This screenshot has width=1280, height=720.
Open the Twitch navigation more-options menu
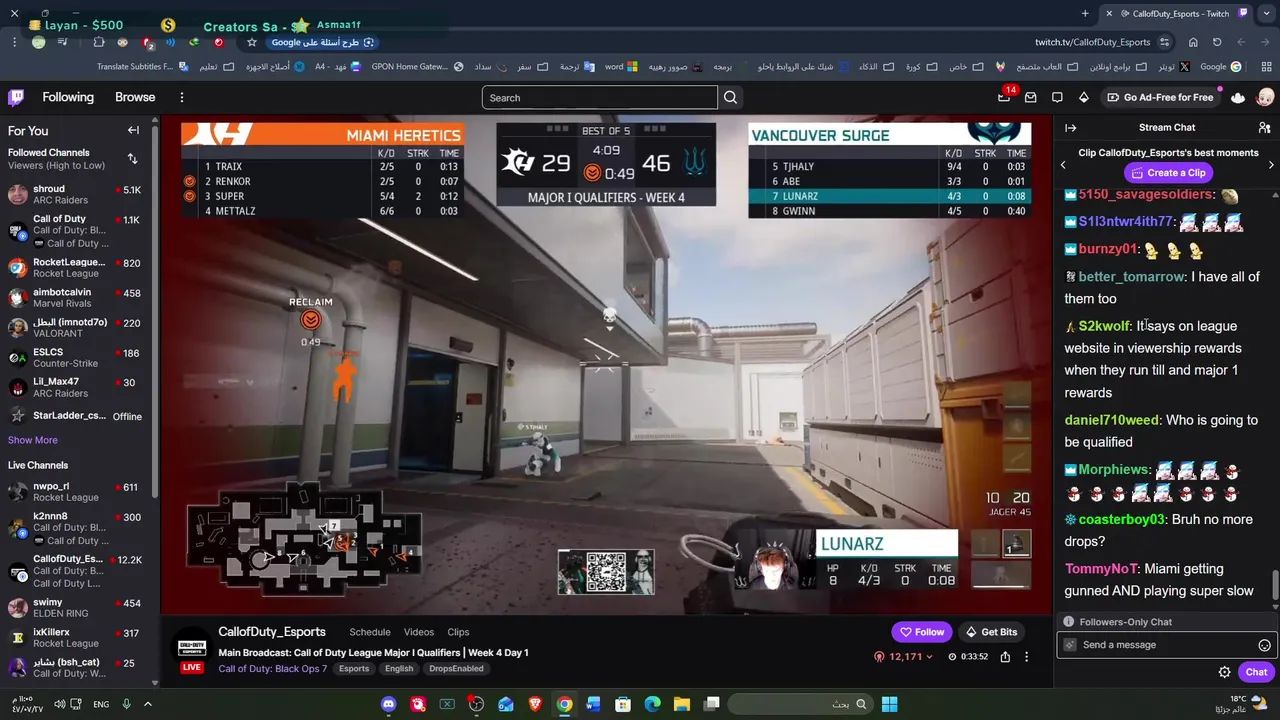pyautogui.click(x=182, y=97)
